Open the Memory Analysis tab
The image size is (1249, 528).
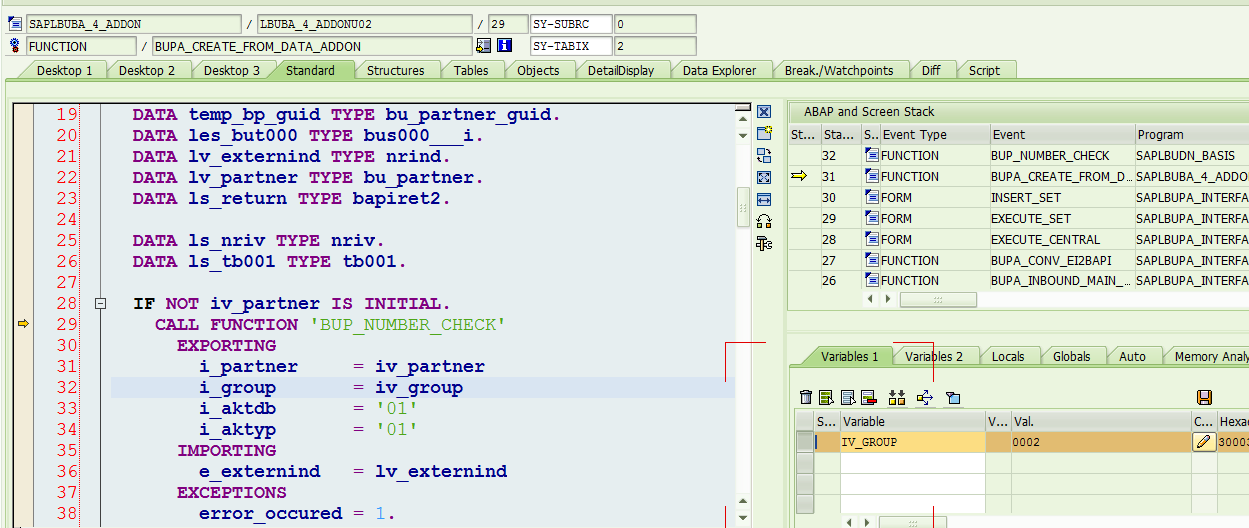click(x=1208, y=356)
